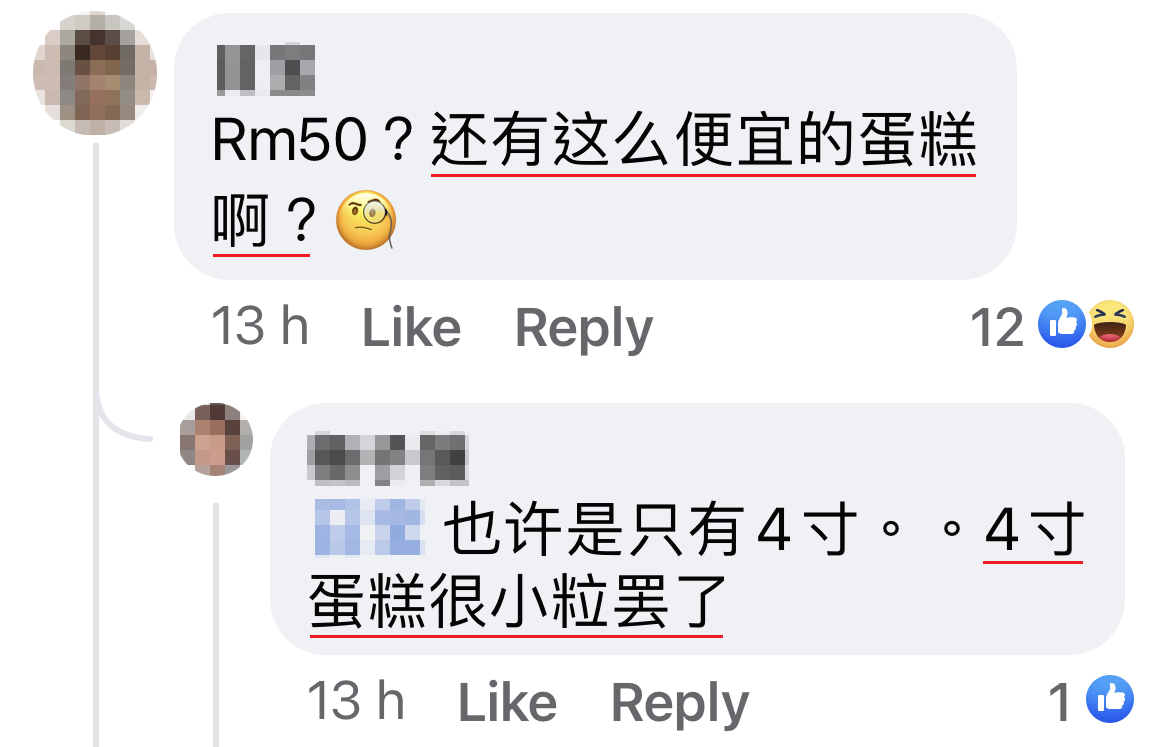Click the thumbs-up icon on the reply
Viewport: 1170px width, 747px height.
1110,699
